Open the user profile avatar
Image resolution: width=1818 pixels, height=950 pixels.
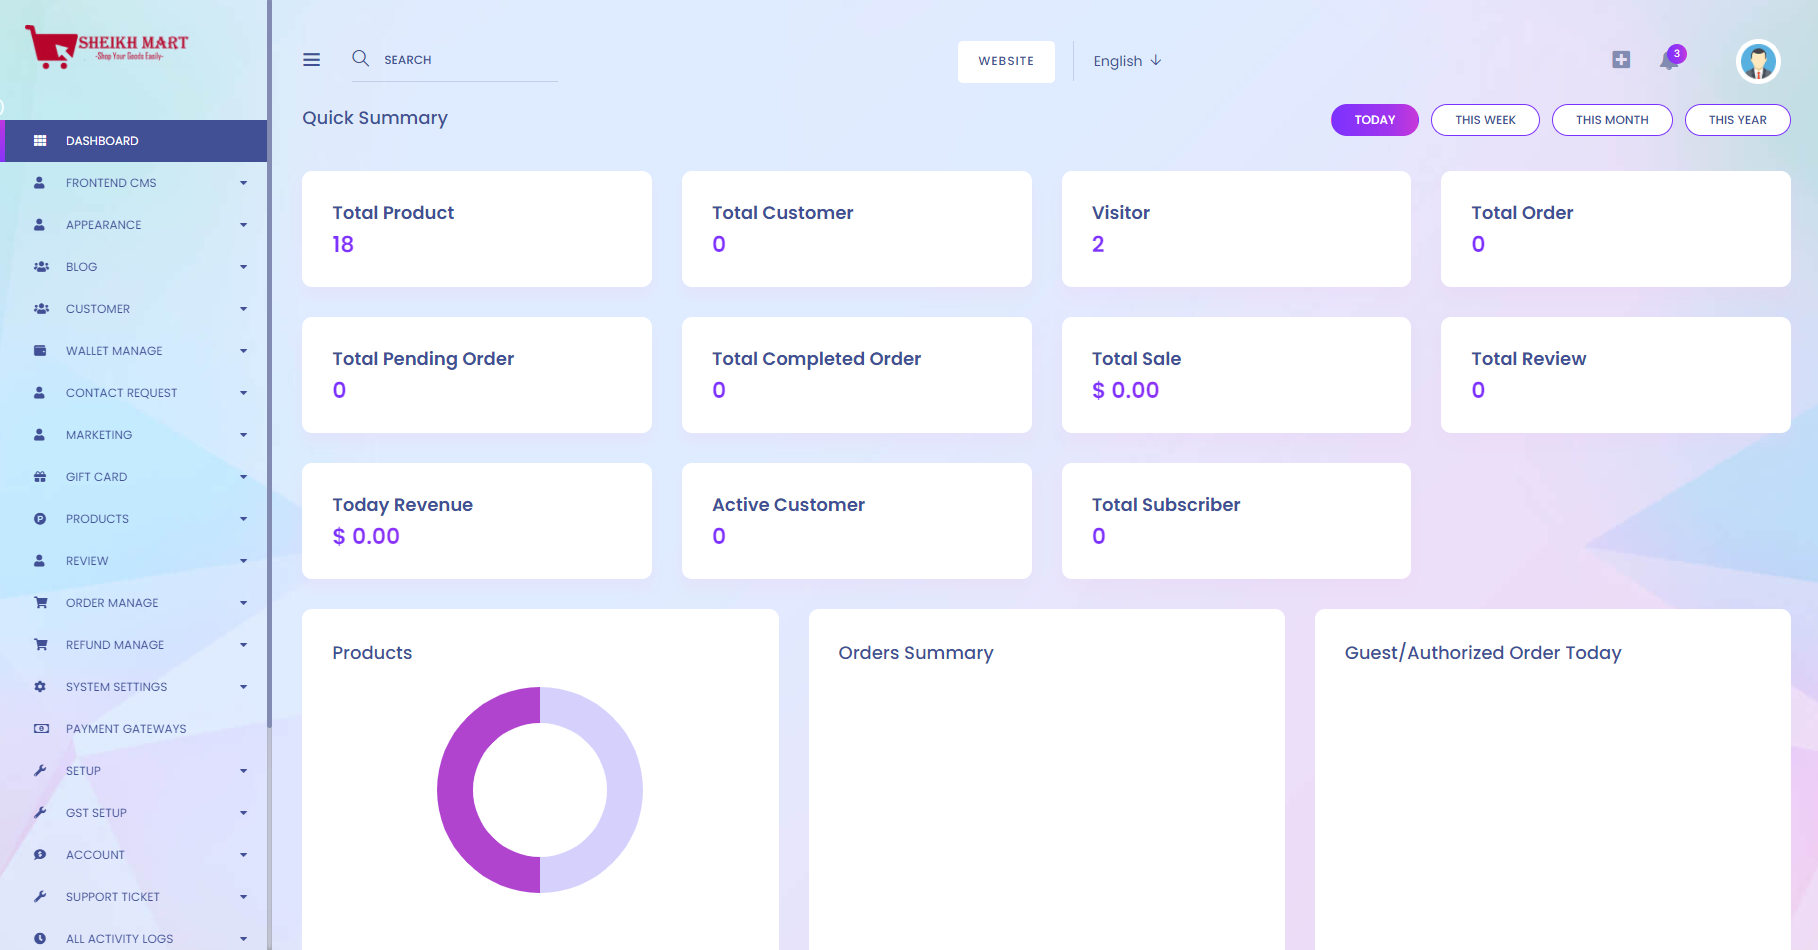click(x=1757, y=62)
